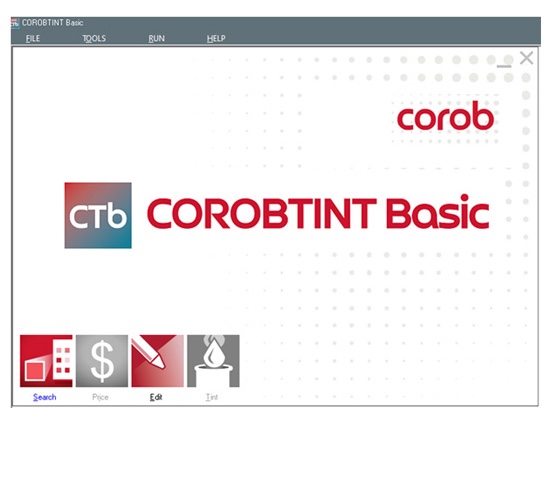Click the Edit text label
The image size is (552, 485).
click(x=156, y=397)
